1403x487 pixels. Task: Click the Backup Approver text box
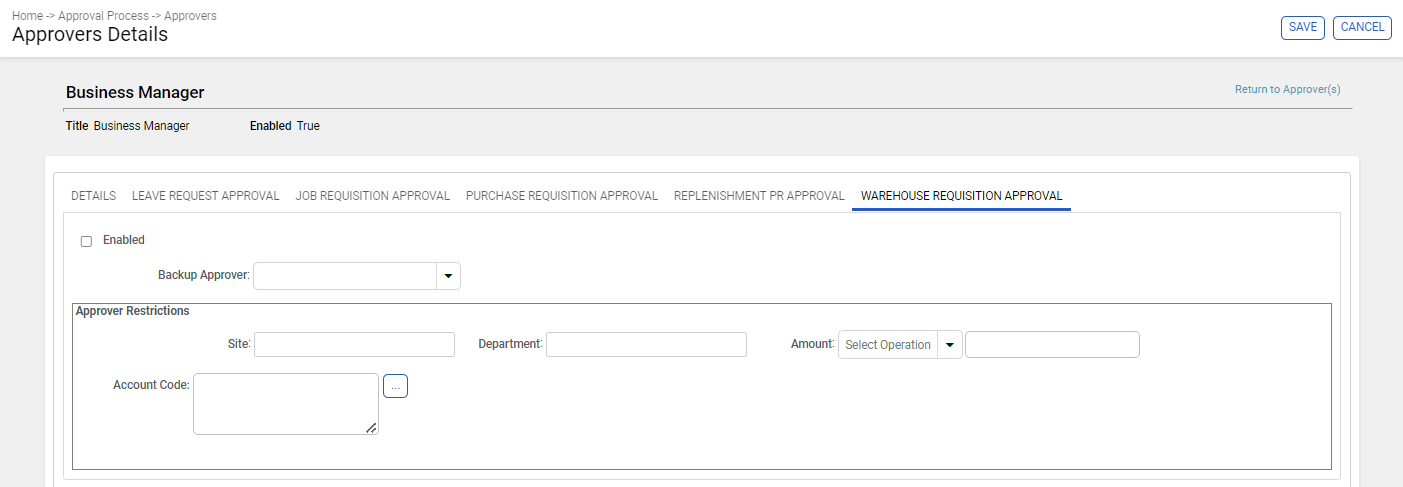coord(345,276)
